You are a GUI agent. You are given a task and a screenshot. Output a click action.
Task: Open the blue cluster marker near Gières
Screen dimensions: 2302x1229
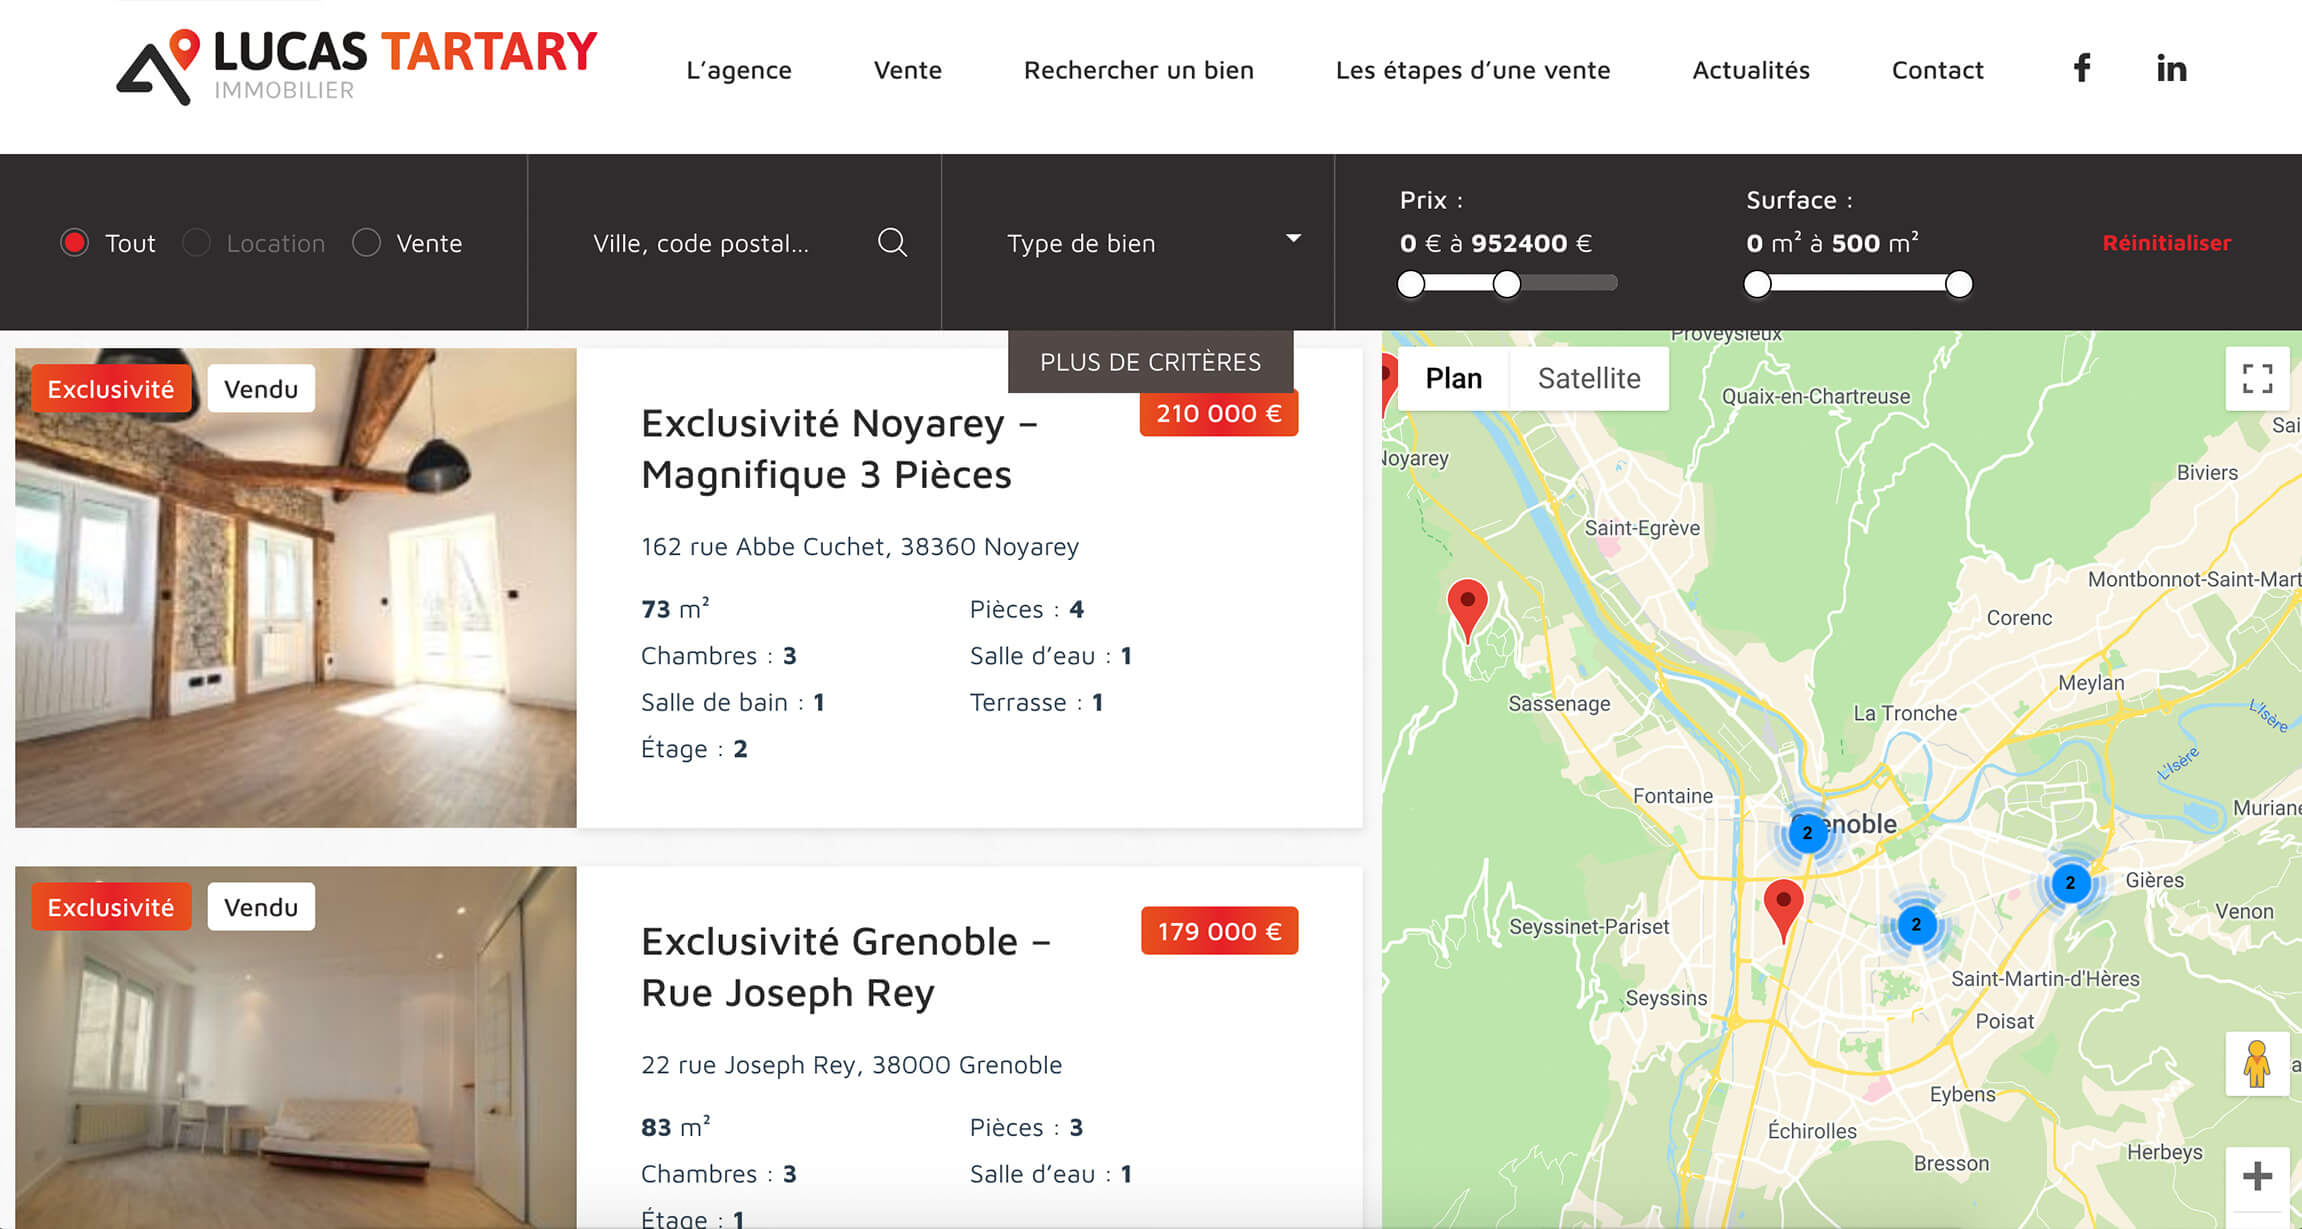pyautogui.click(x=2070, y=883)
